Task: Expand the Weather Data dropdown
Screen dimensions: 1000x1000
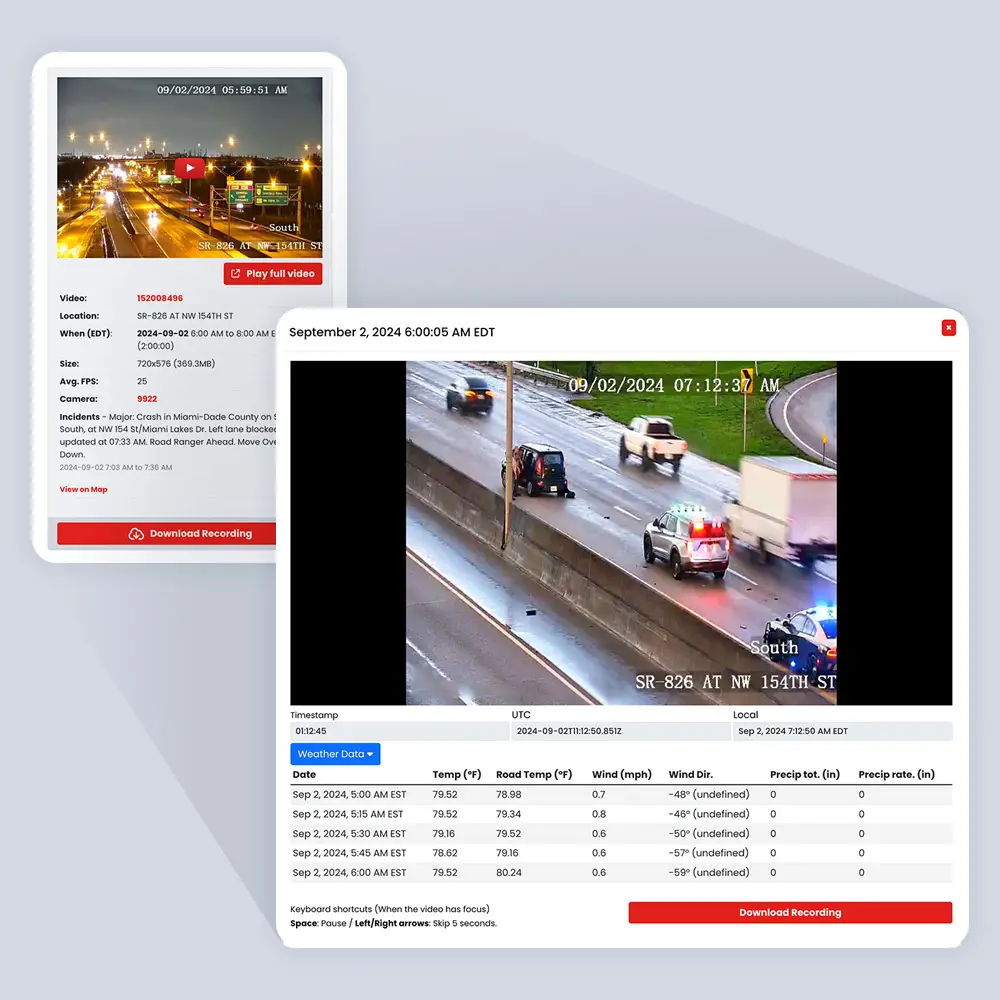Action: point(335,754)
